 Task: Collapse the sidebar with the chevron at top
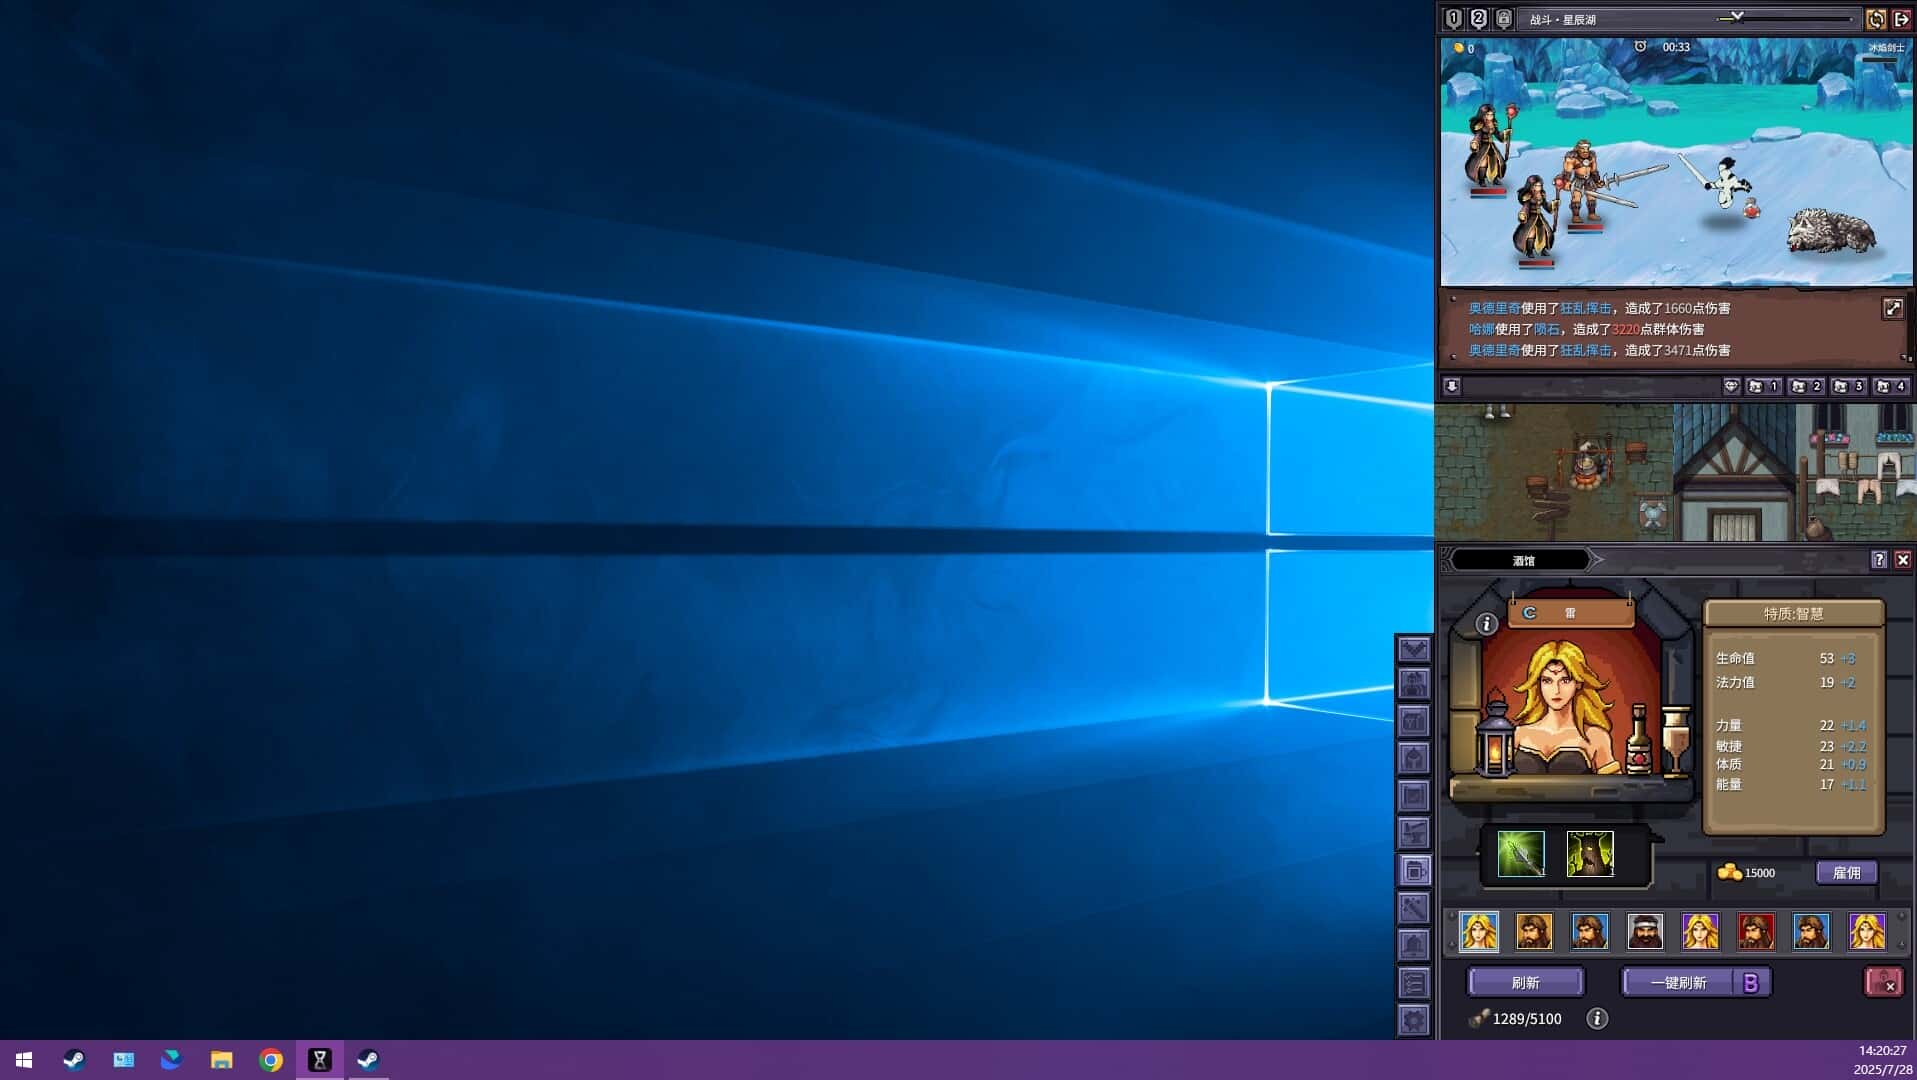point(1413,649)
